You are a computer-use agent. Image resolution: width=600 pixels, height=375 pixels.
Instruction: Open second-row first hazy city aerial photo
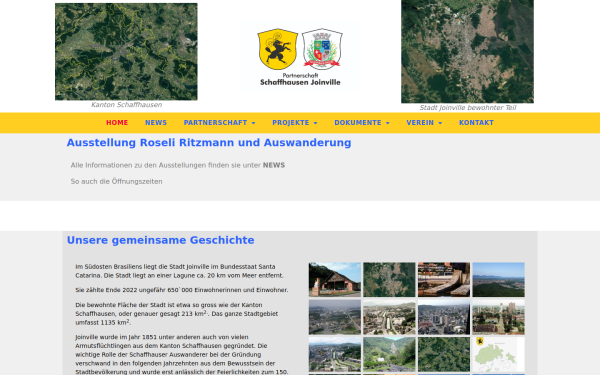[x=335, y=317]
